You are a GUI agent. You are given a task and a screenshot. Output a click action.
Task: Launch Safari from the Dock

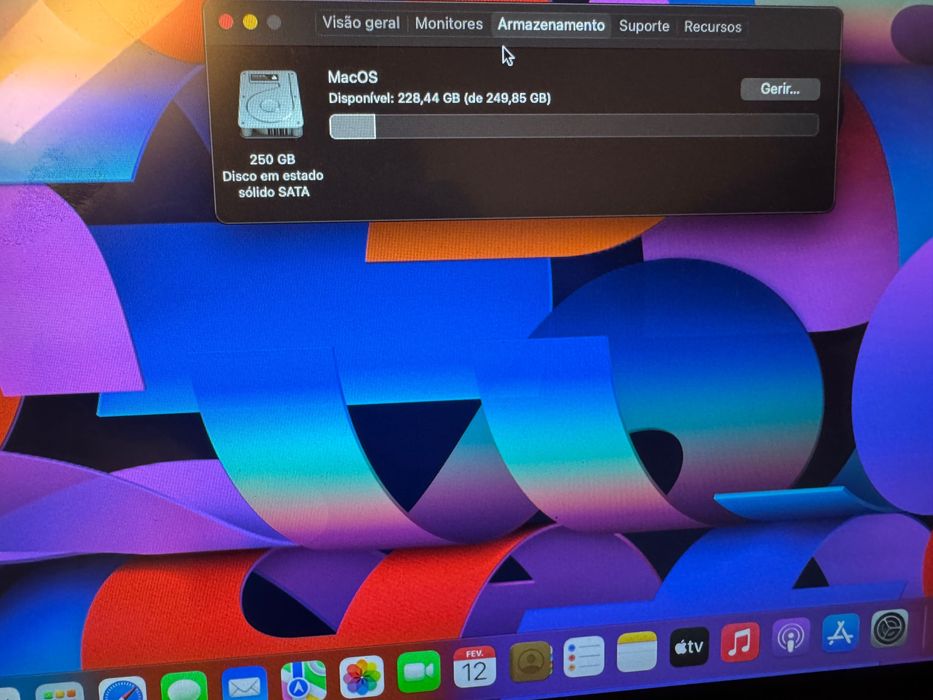tap(123, 688)
